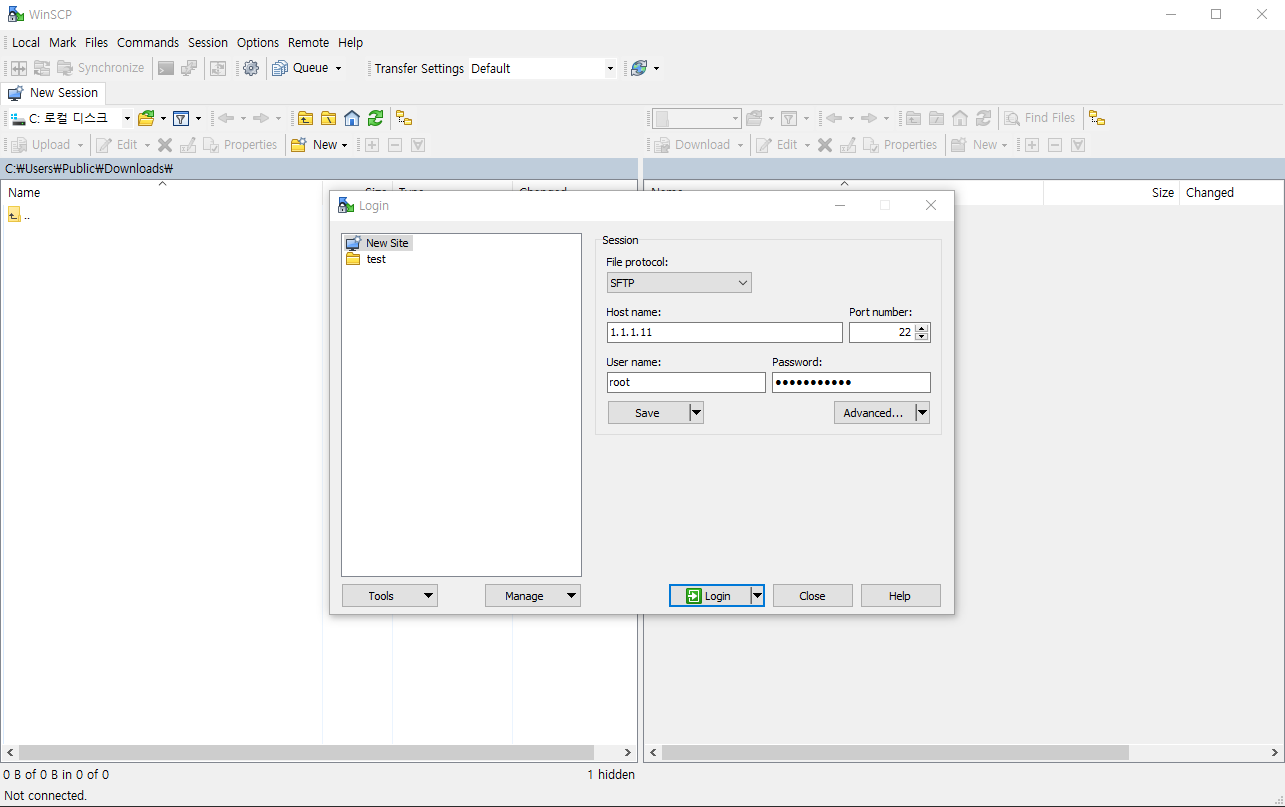Click the local back arrow icon
1285x807 pixels.
[x=226, y=118]
